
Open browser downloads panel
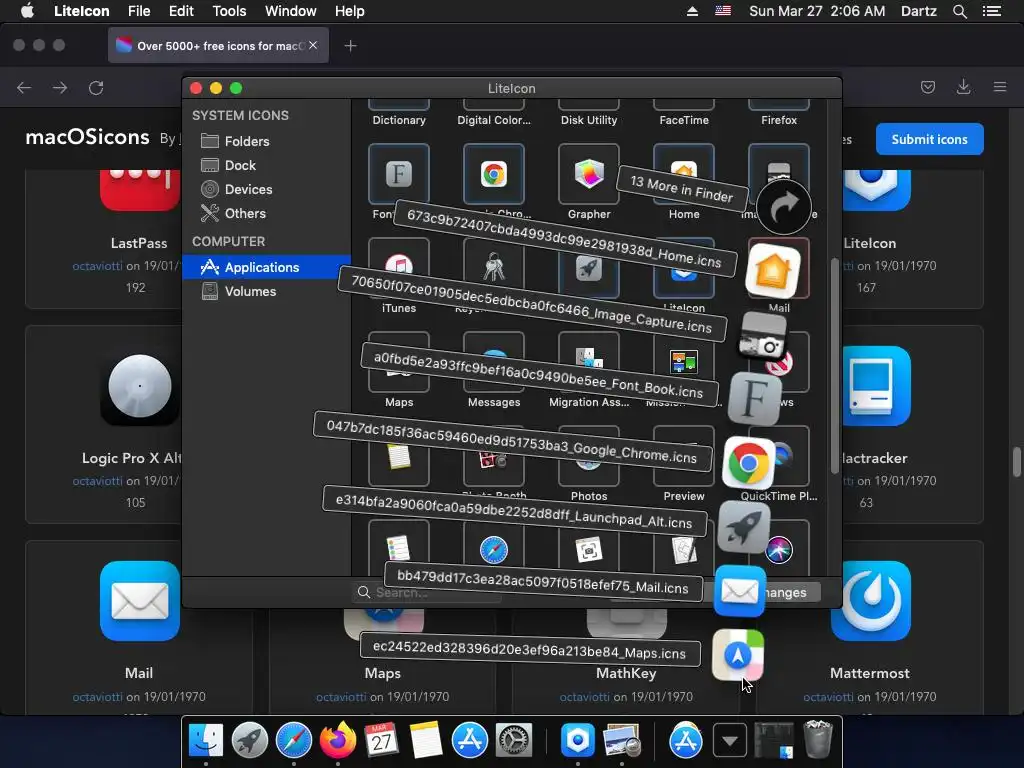click(x=963, y=87)
